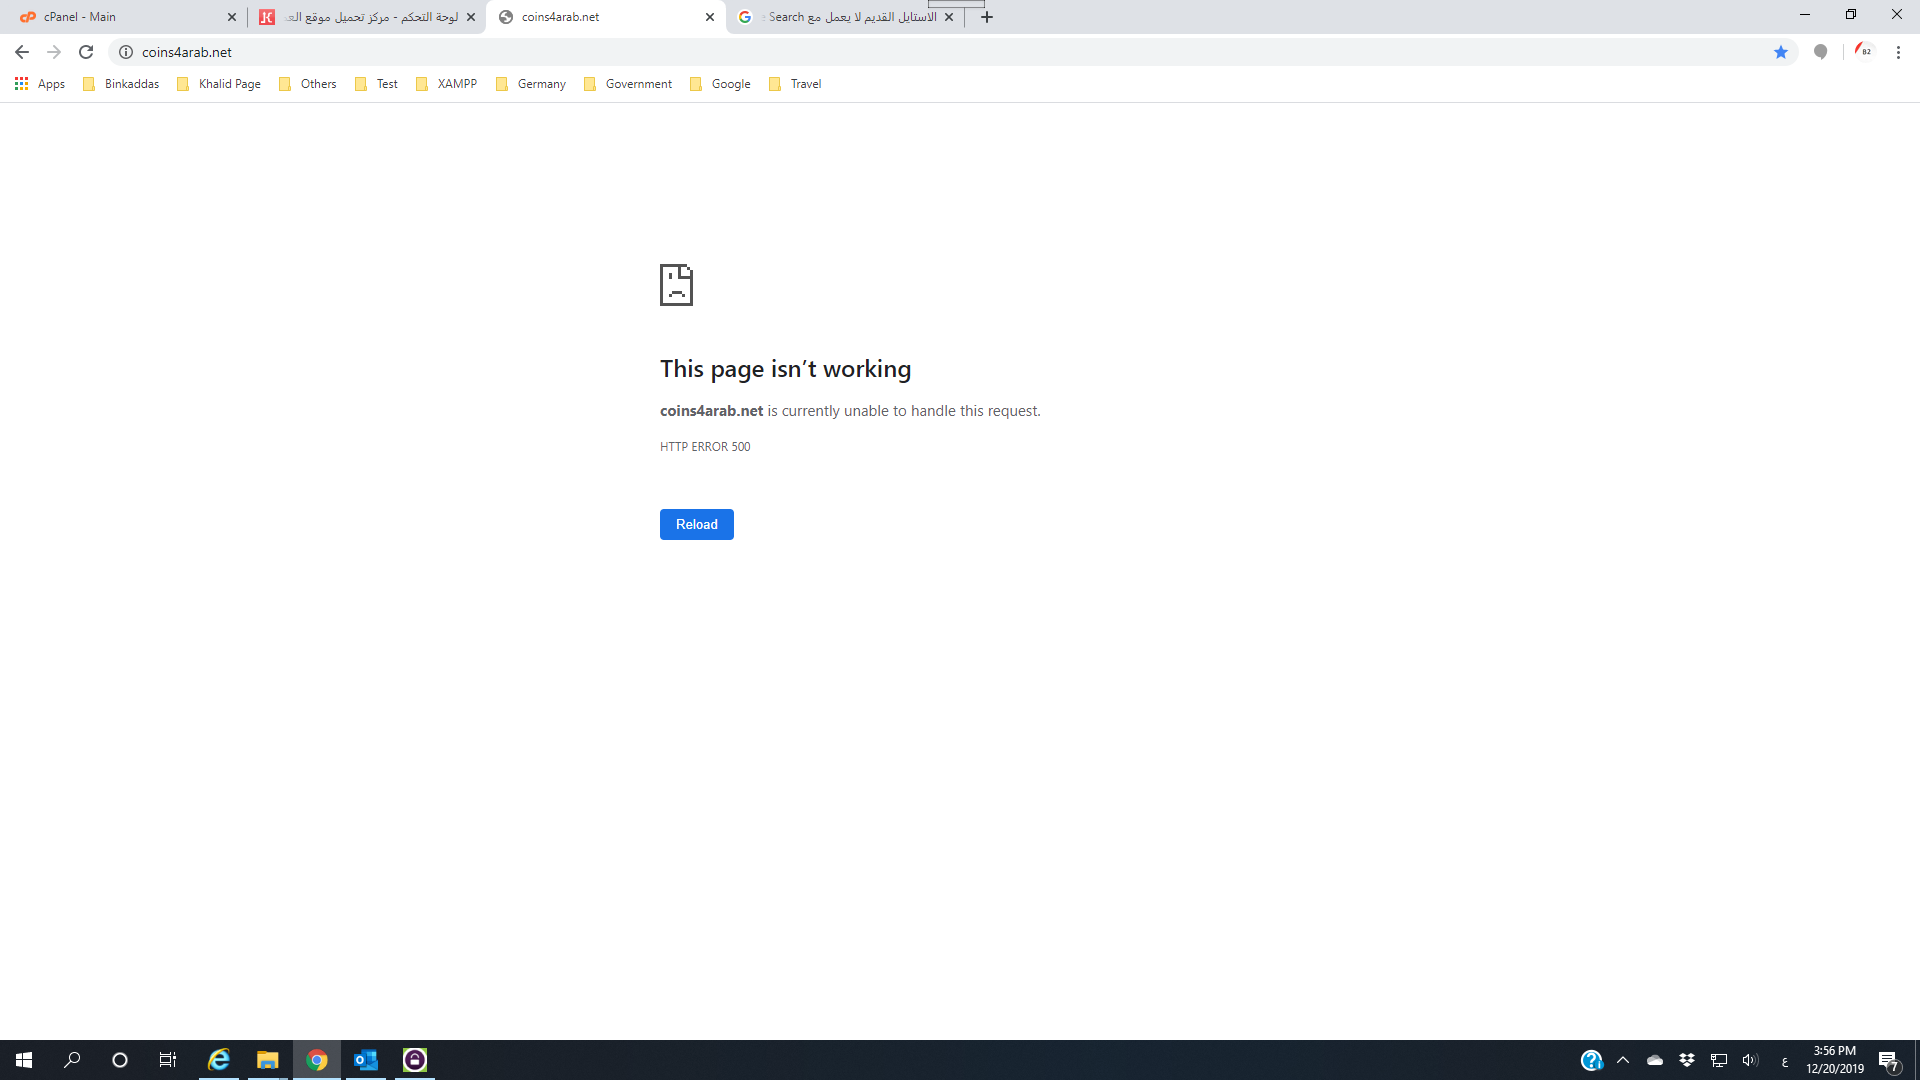Open the Apps shortcut in bookmarks bar
This screenshot has height=1080, width=1920.
click(x=40, y=84)
